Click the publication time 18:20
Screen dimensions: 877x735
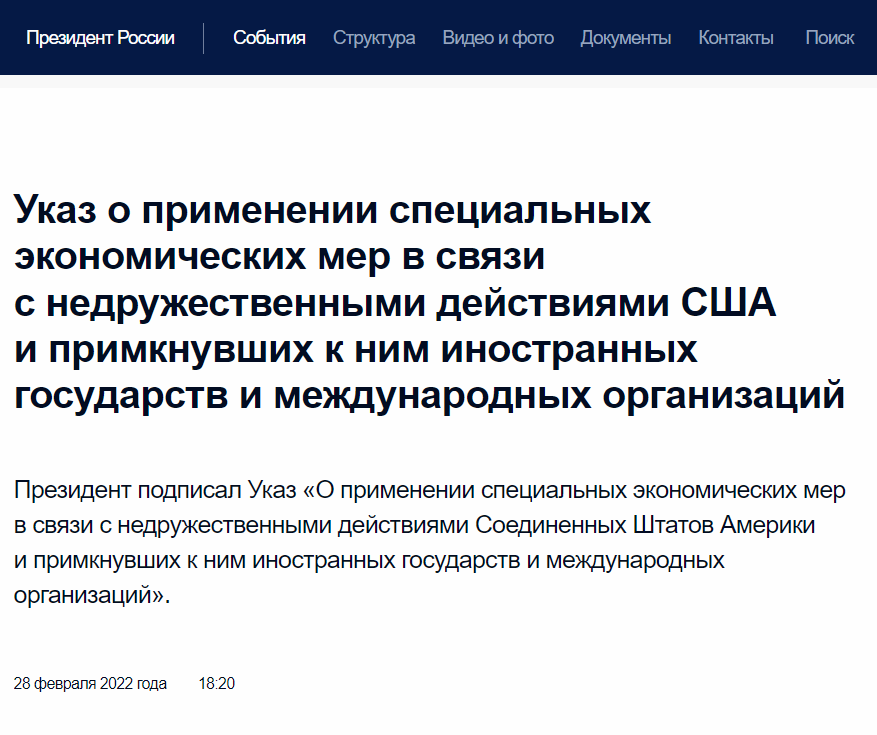217,684
